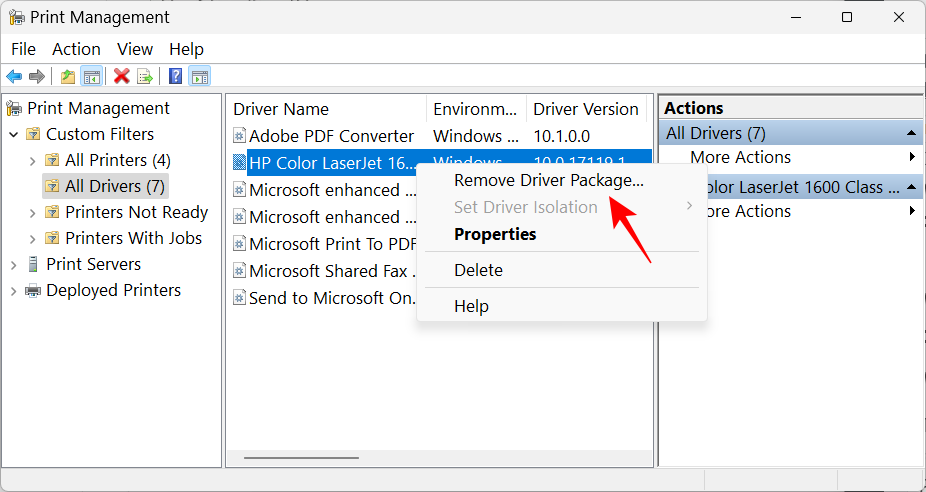Screen dimensions: 926x492
Task: Select Properties in the context menu
Action: 495,234
